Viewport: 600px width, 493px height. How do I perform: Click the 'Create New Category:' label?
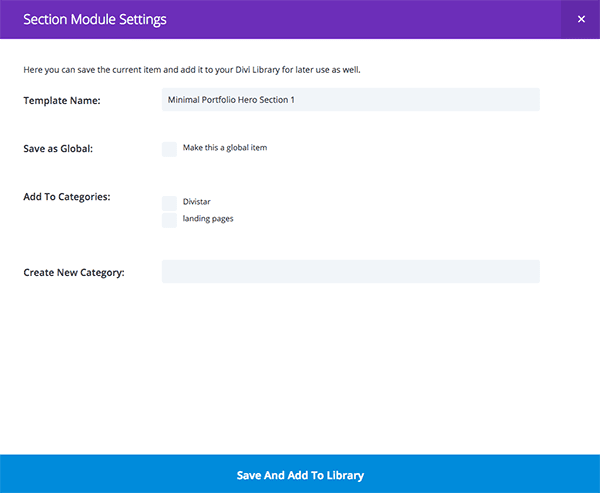(x=74, y=272)
